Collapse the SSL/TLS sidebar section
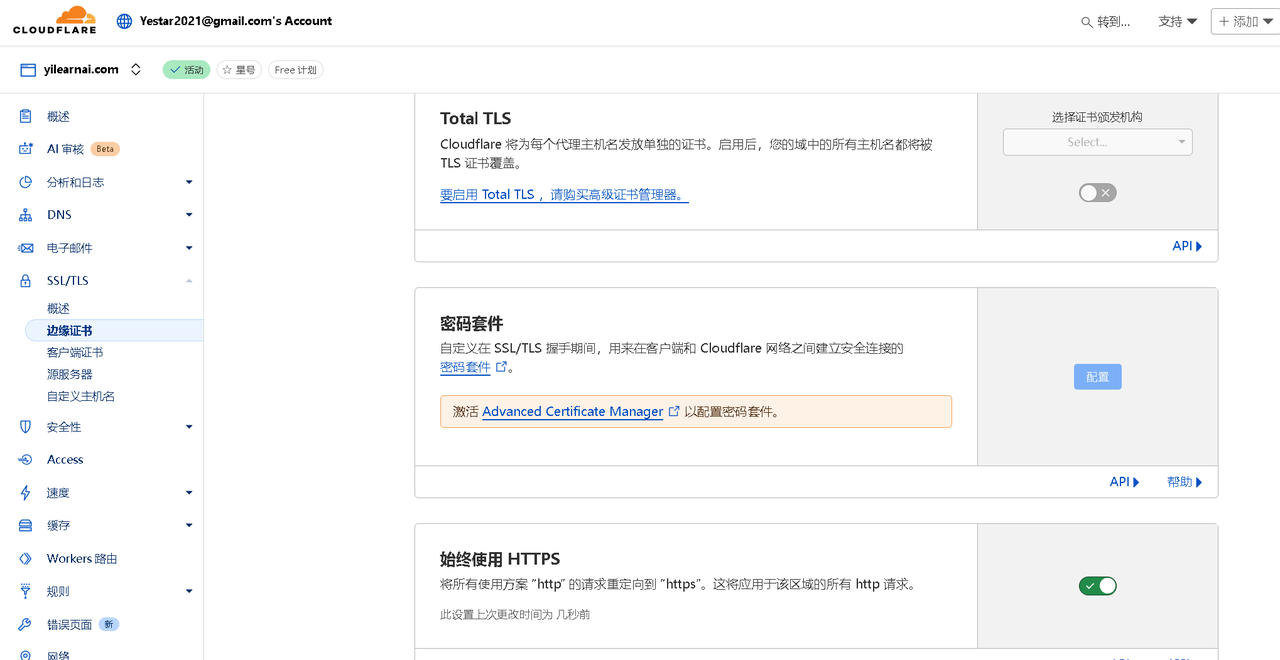 189,281
